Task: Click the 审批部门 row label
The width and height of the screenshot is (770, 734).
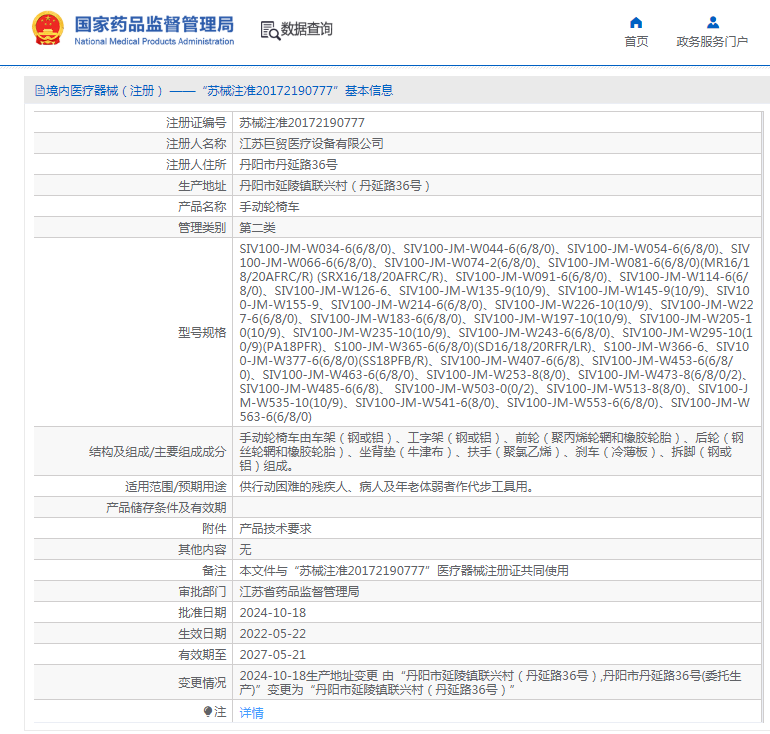Action: tap(202, 592)
